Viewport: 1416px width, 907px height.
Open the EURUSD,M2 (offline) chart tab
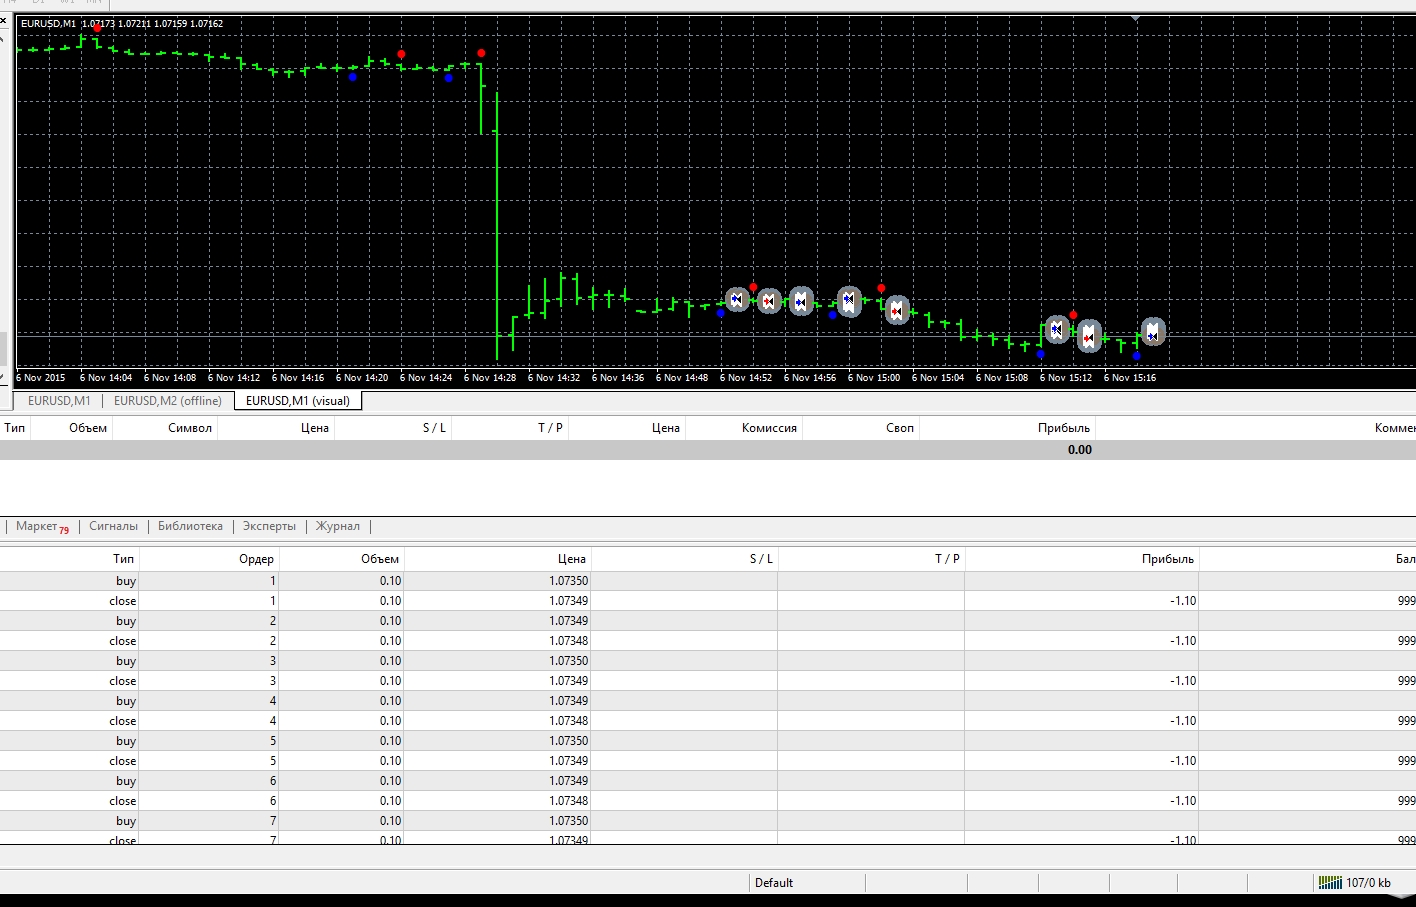click(x=168, y=401)
